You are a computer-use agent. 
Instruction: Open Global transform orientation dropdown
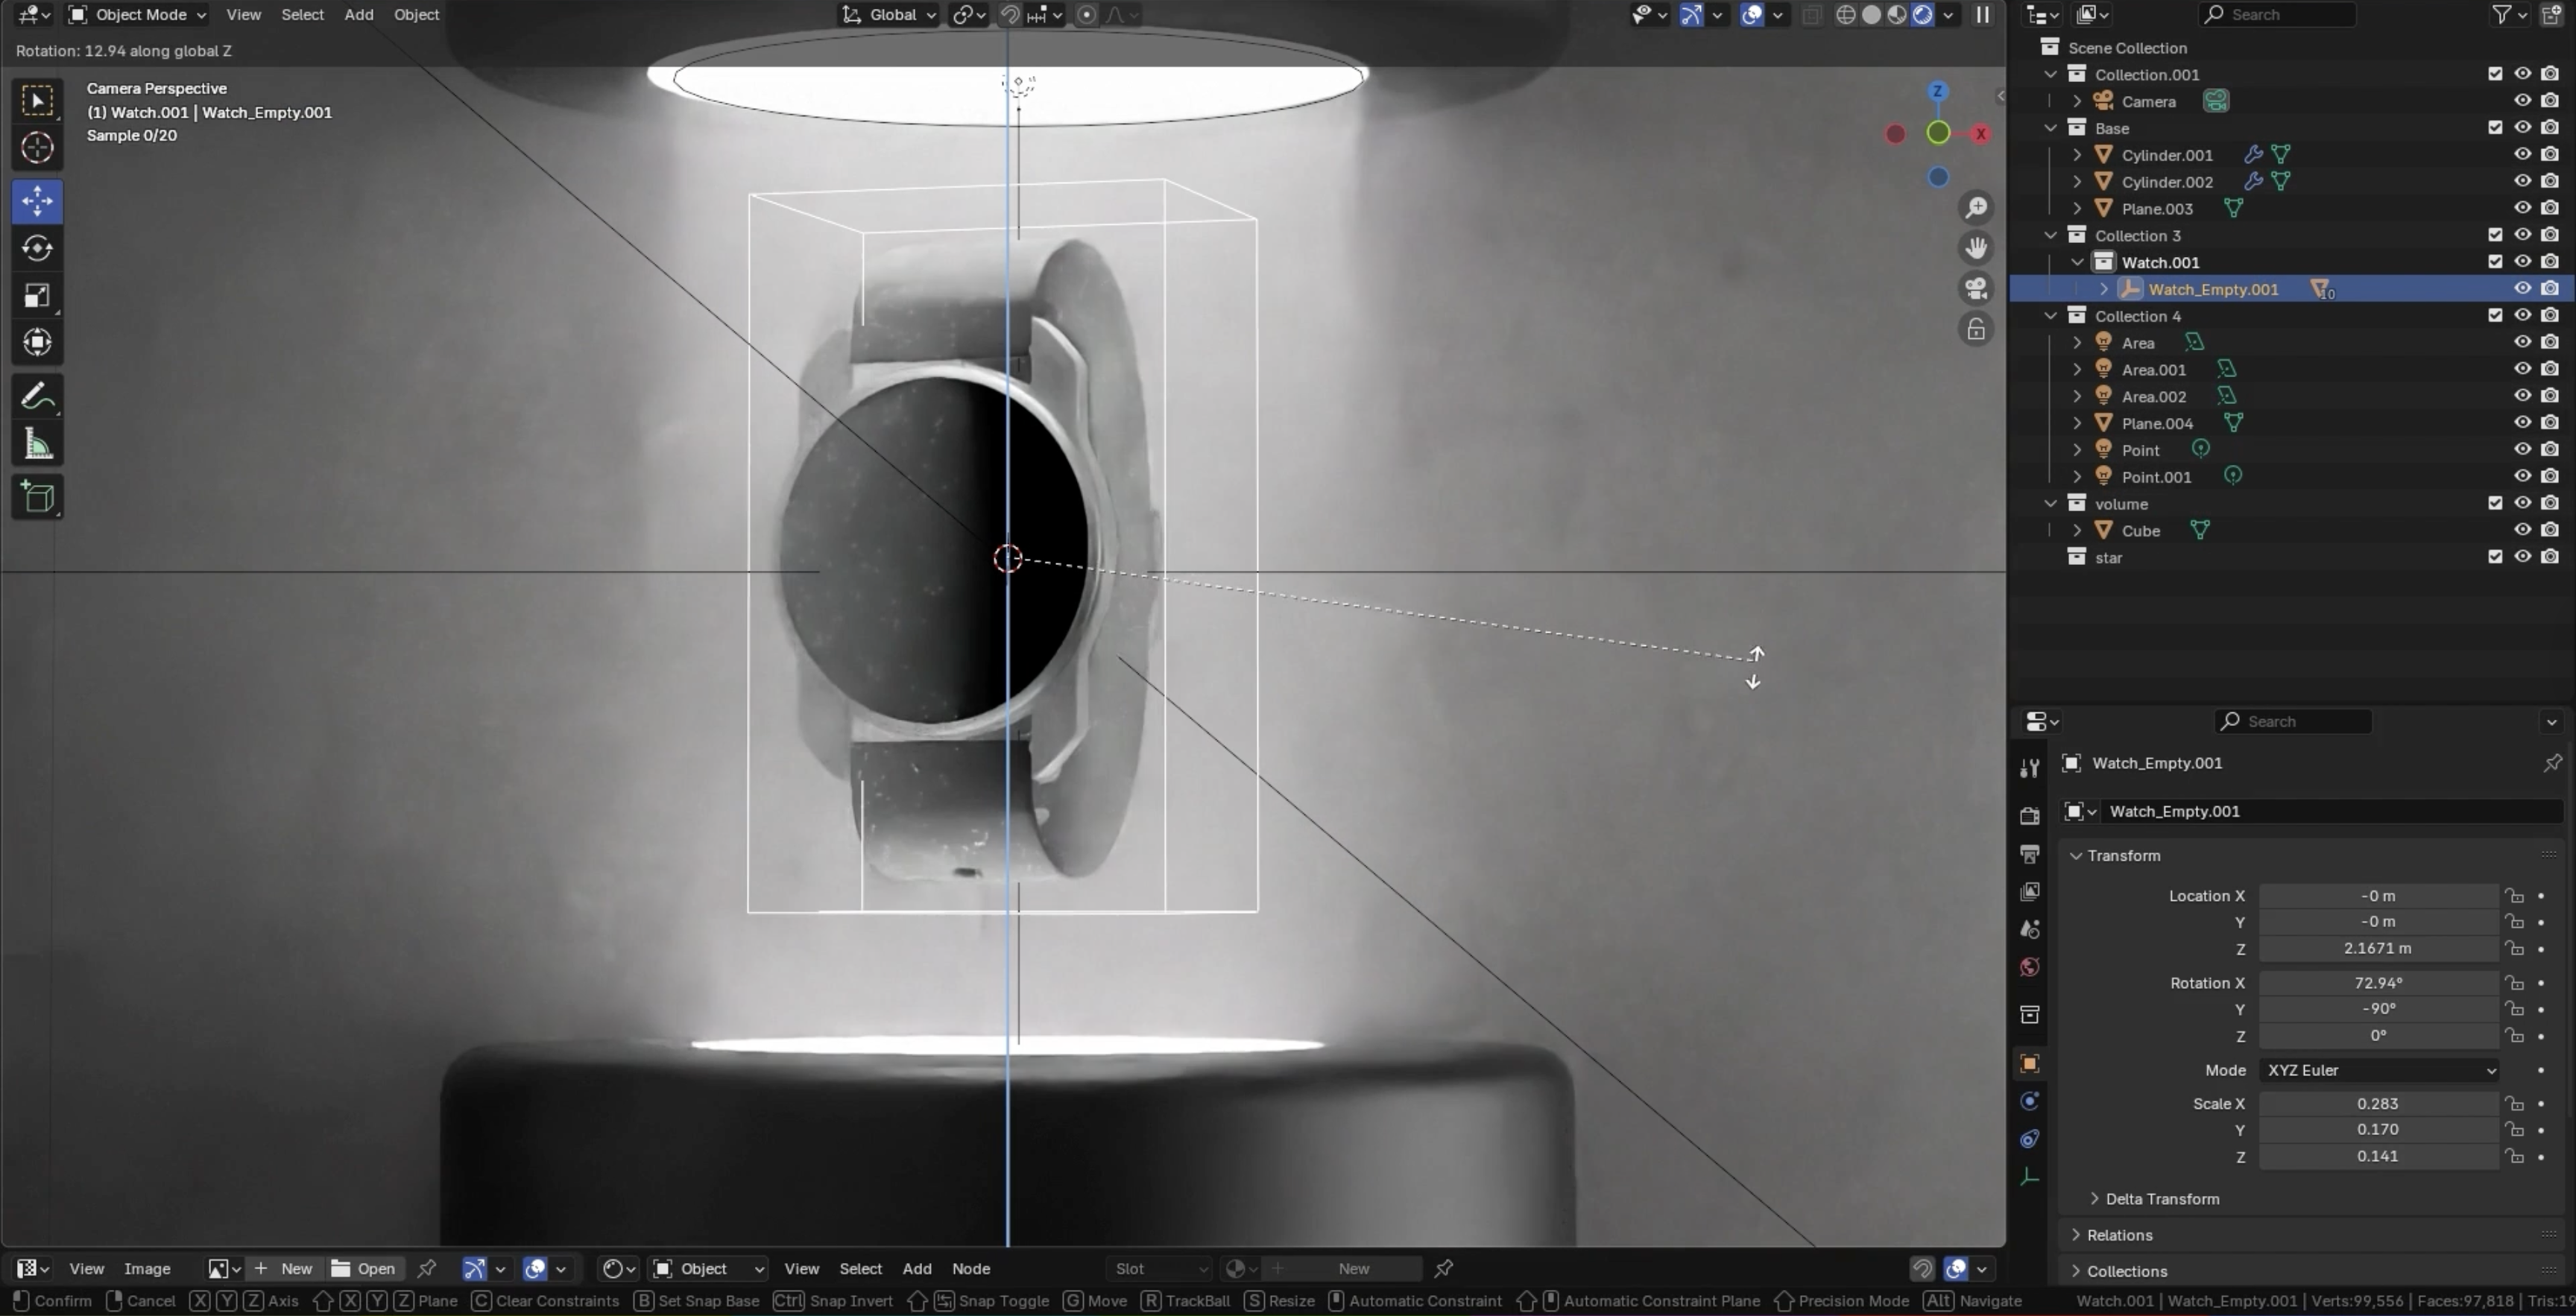[888, 14]
